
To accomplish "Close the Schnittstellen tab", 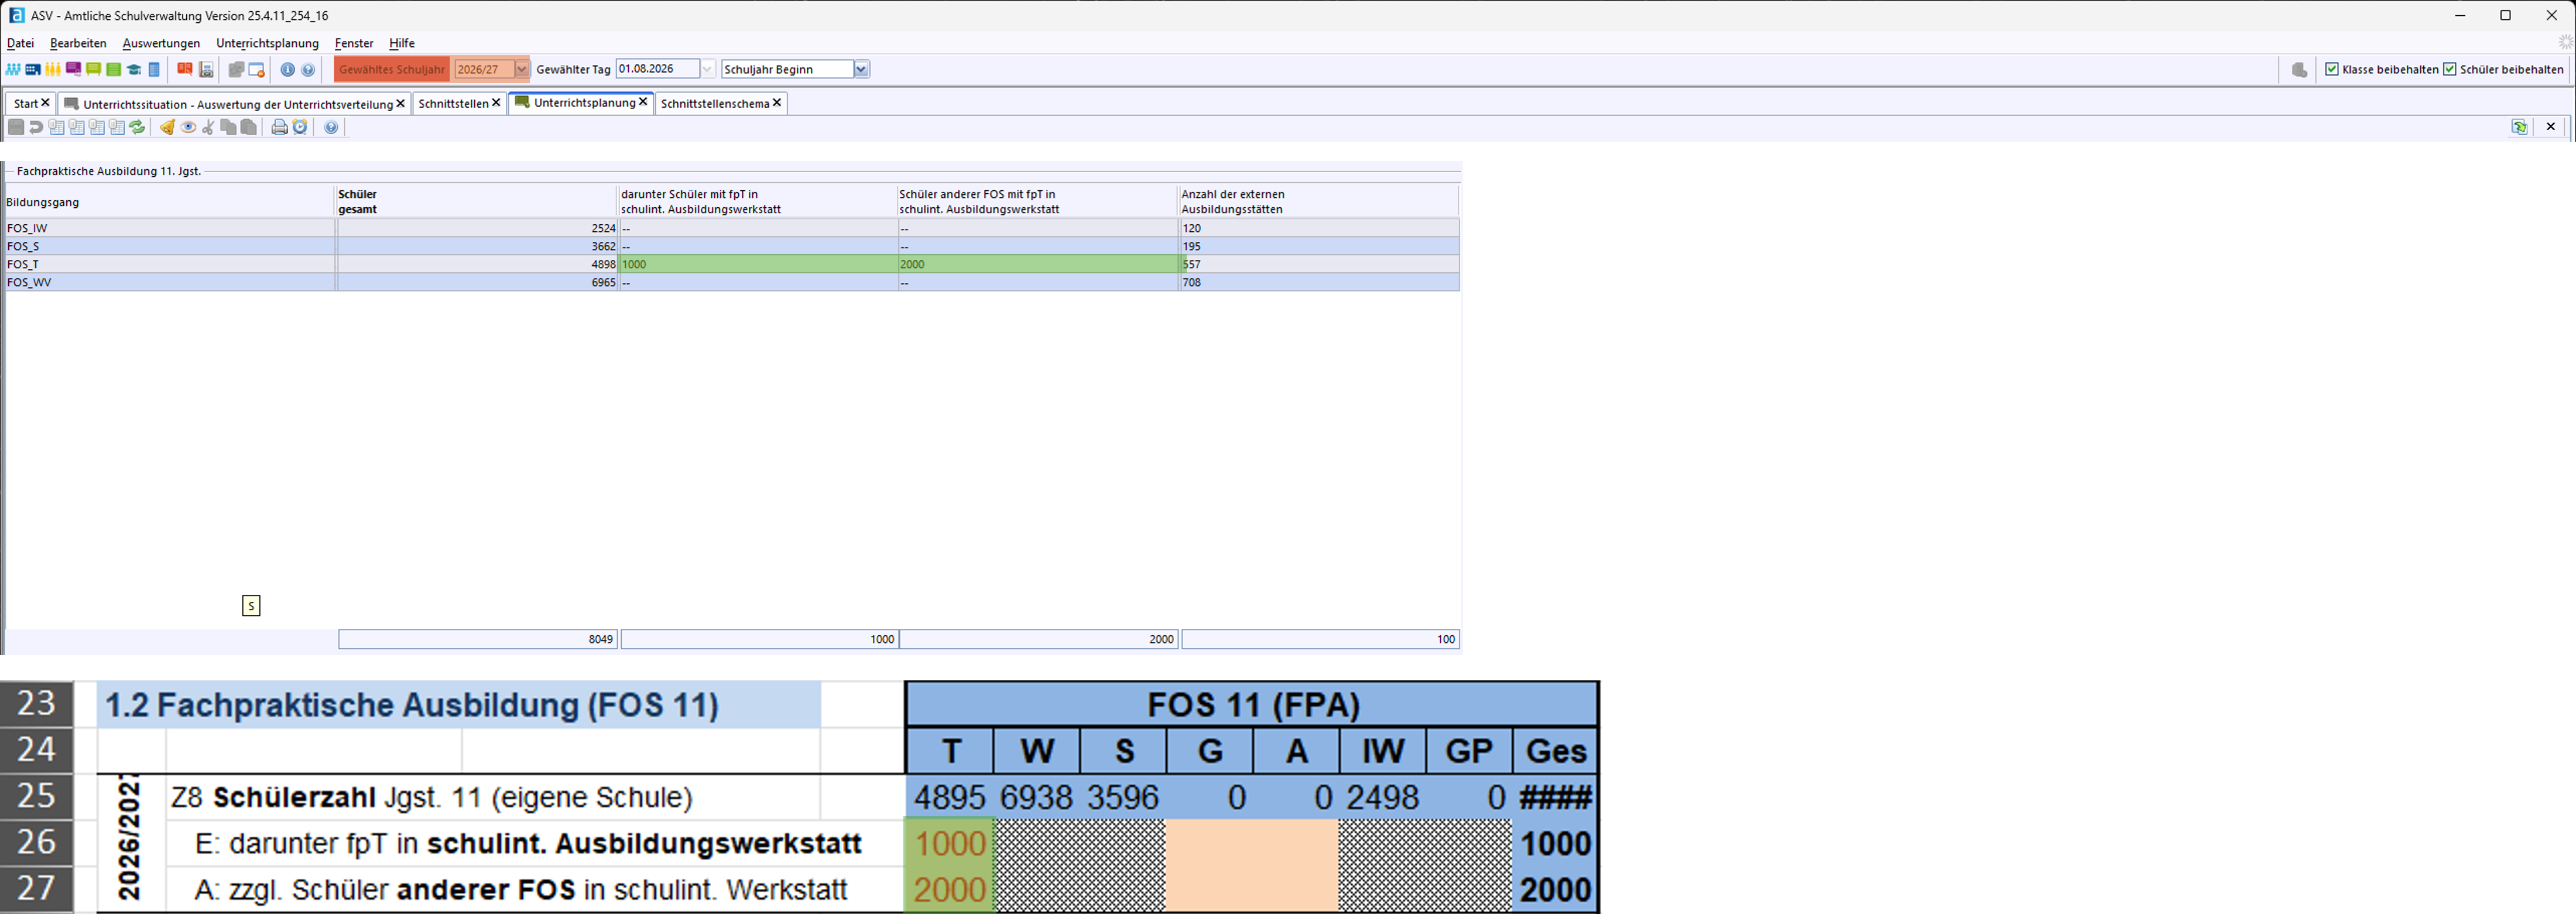I will coord(496,102).
